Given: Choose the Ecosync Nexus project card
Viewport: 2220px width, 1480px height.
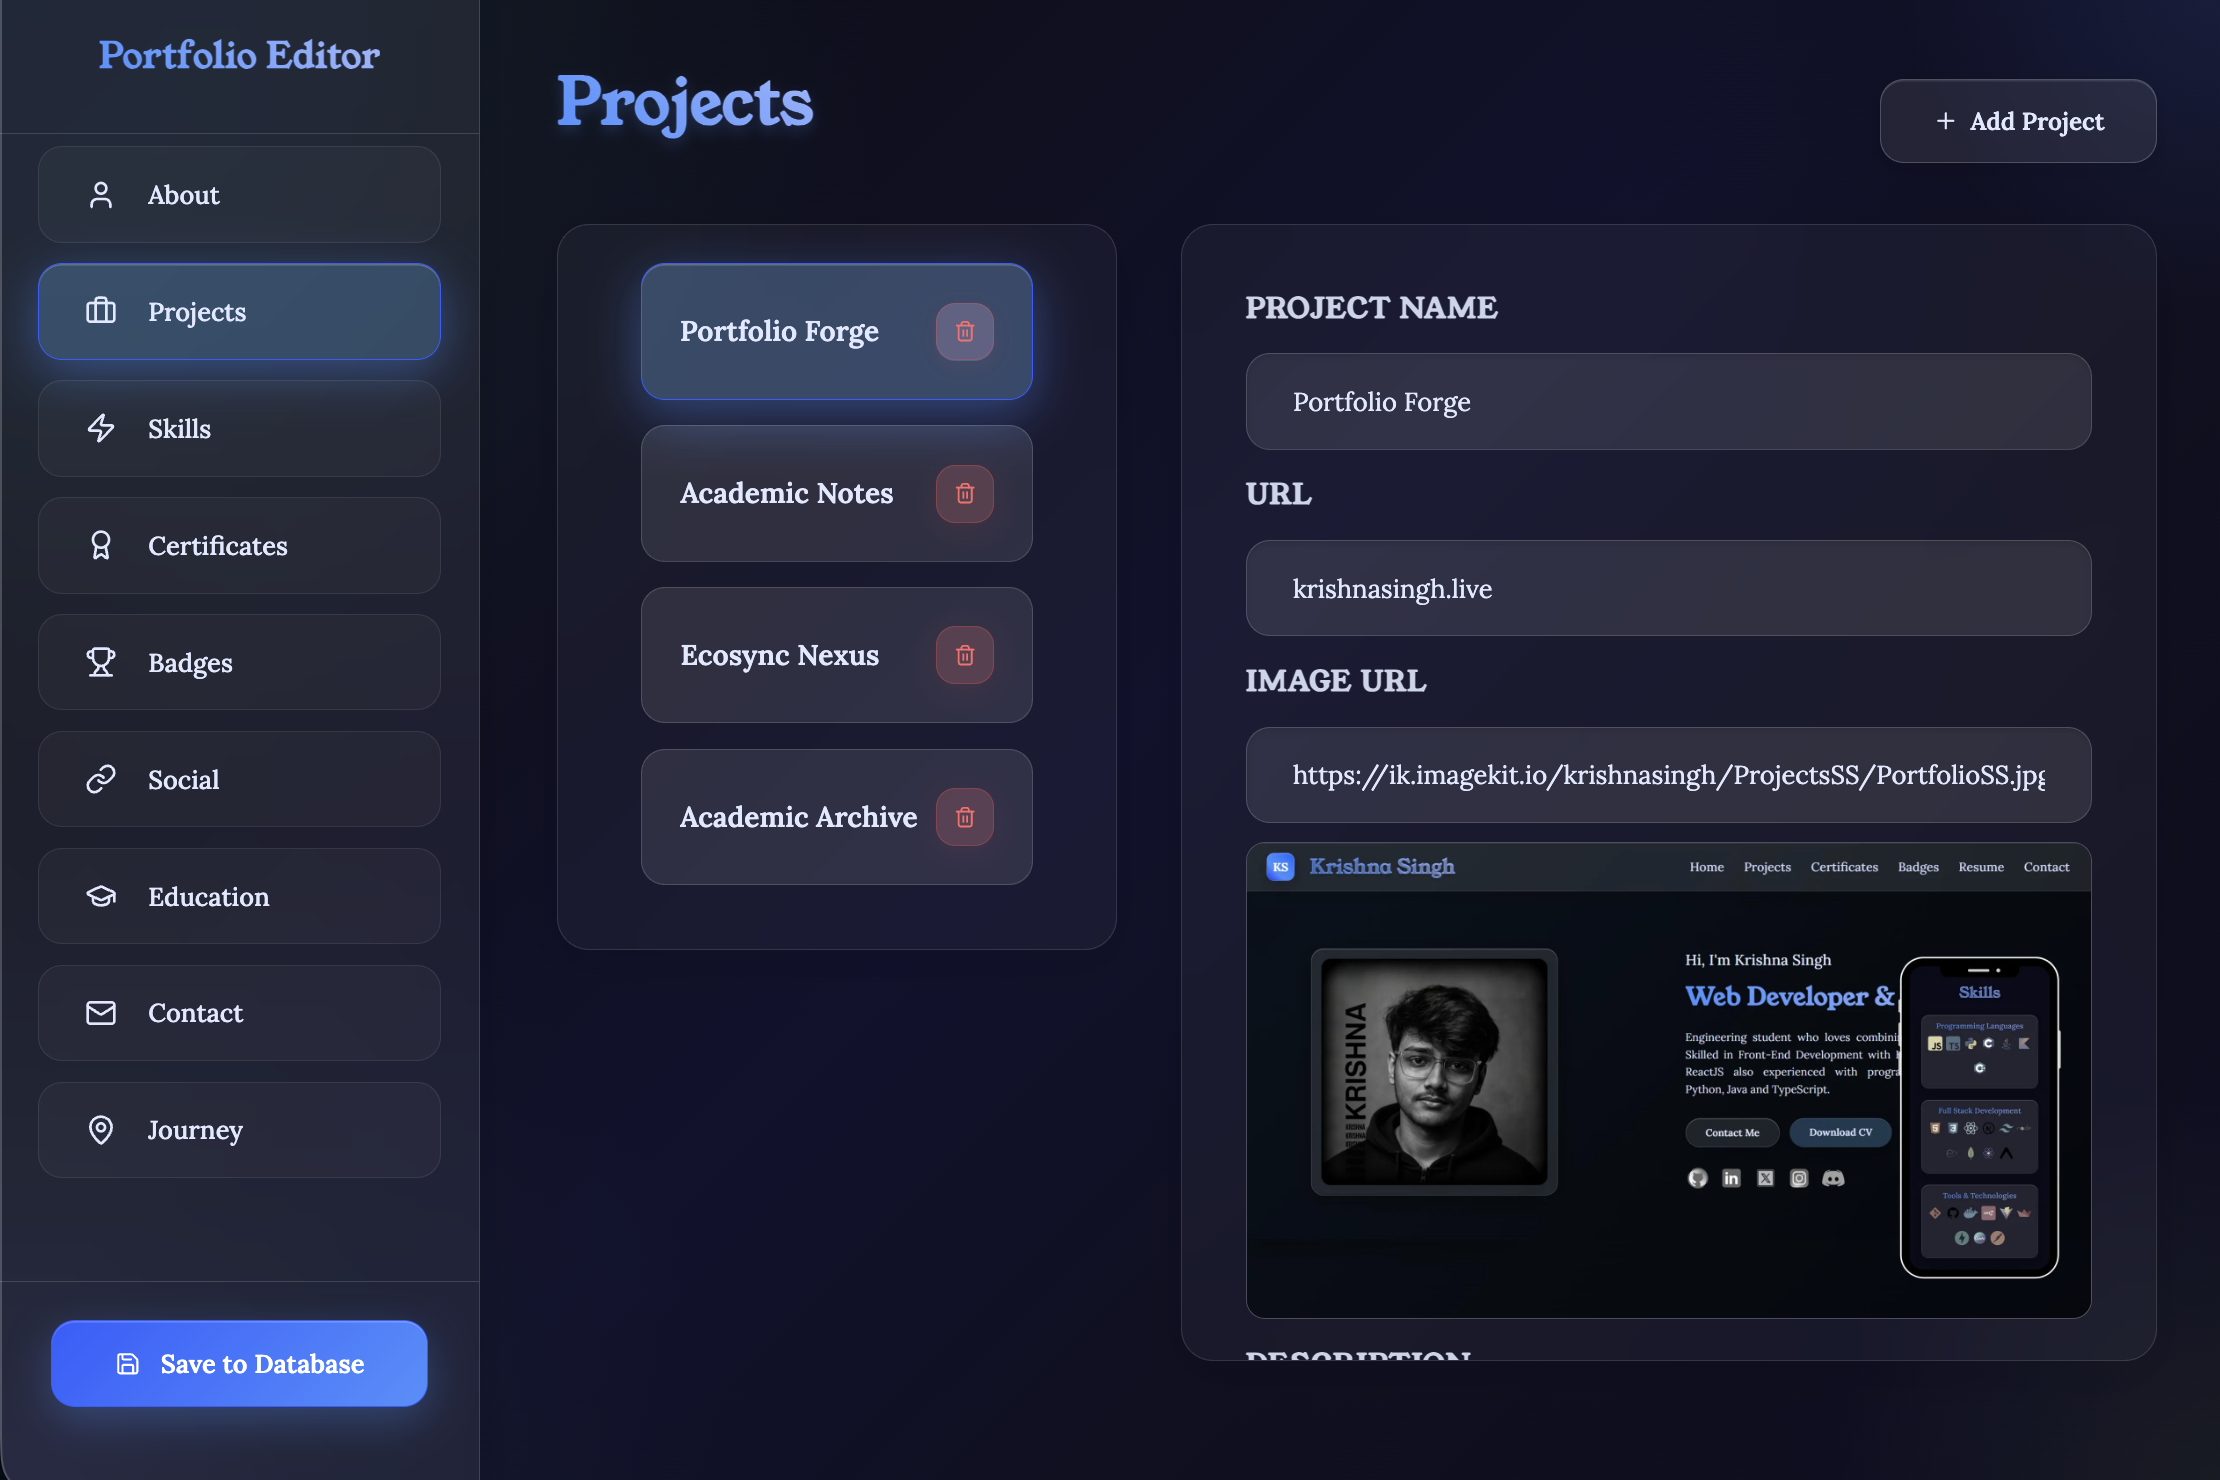Looking at the screenshot, I should tap(780, 655).
